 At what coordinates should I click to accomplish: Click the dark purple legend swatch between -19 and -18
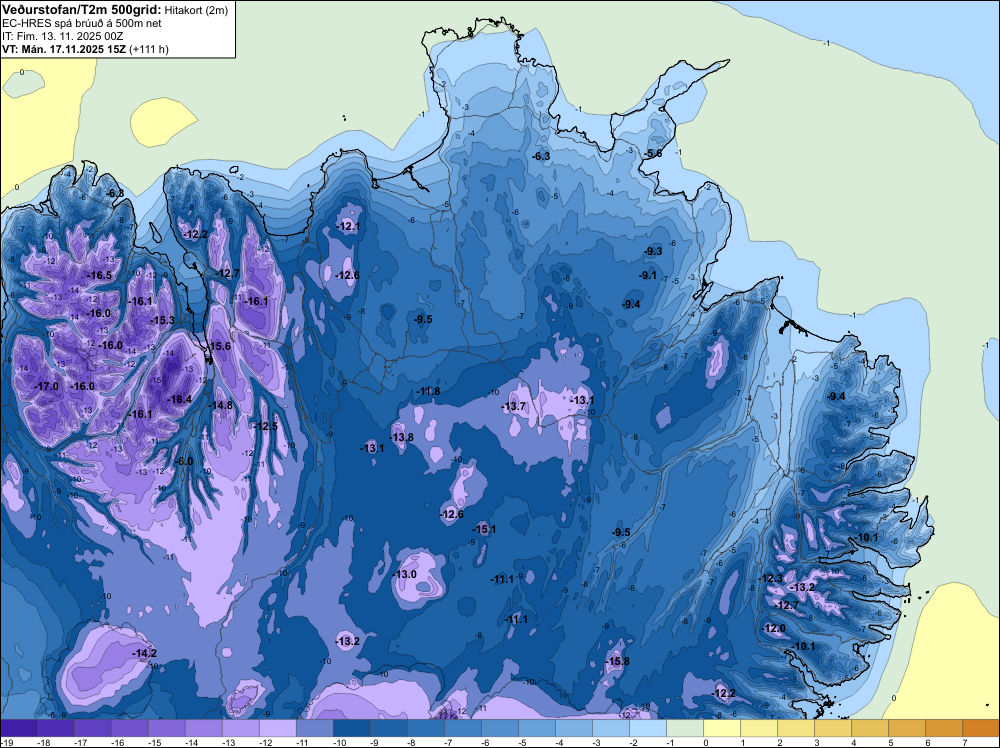pos(19,728)
